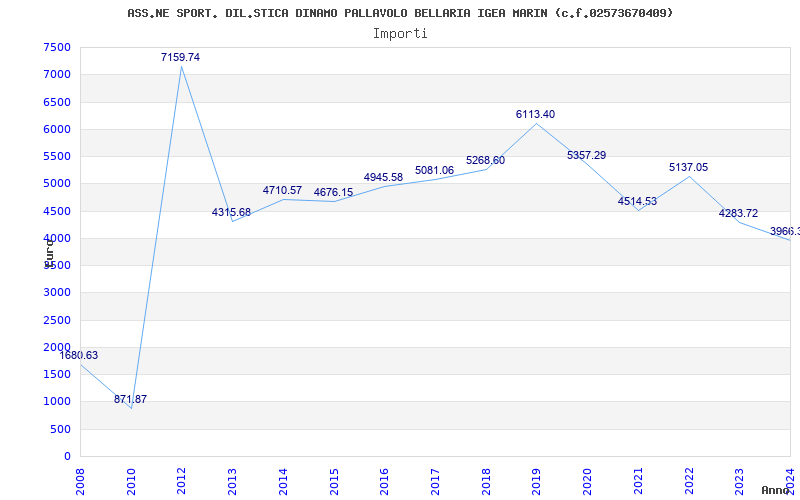
Task: Click the 5357.29 value label
Action: [586, 156]
